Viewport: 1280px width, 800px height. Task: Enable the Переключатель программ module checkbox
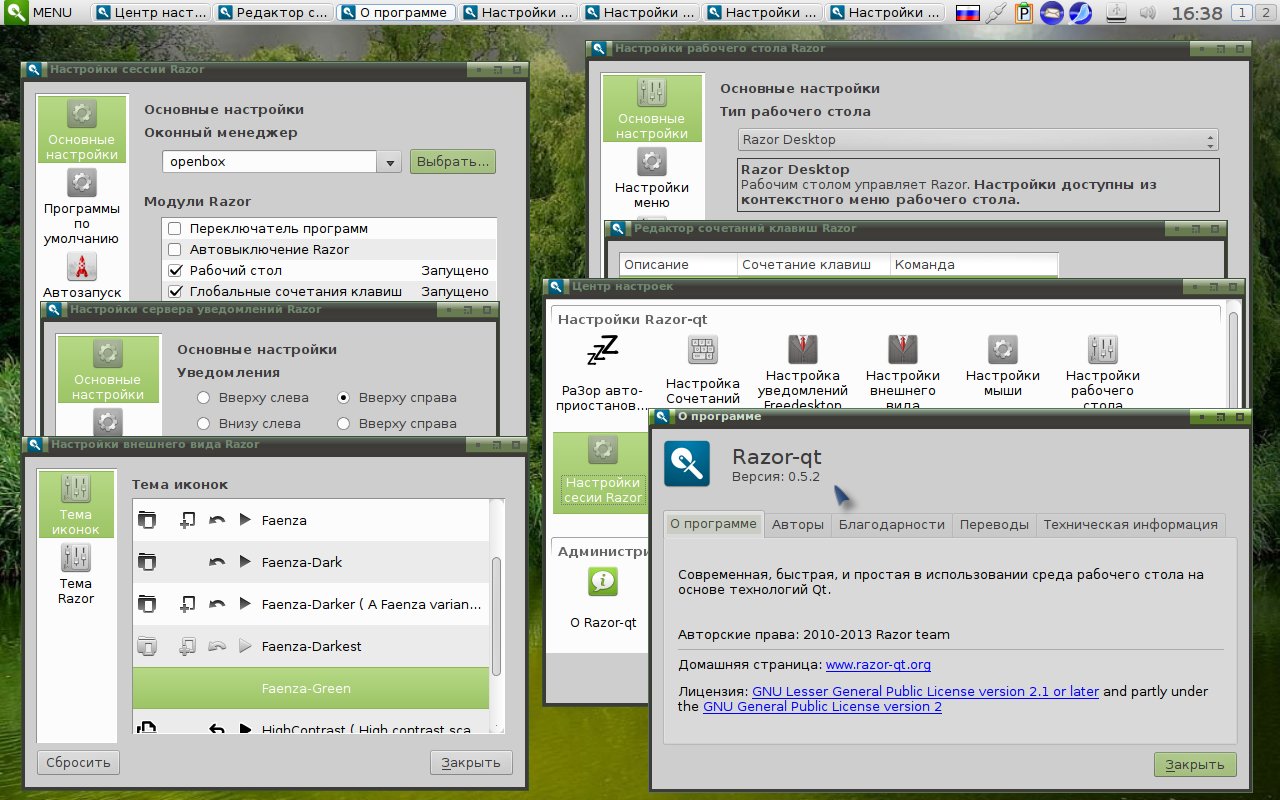pyautogui.click(x=175, y=229)
